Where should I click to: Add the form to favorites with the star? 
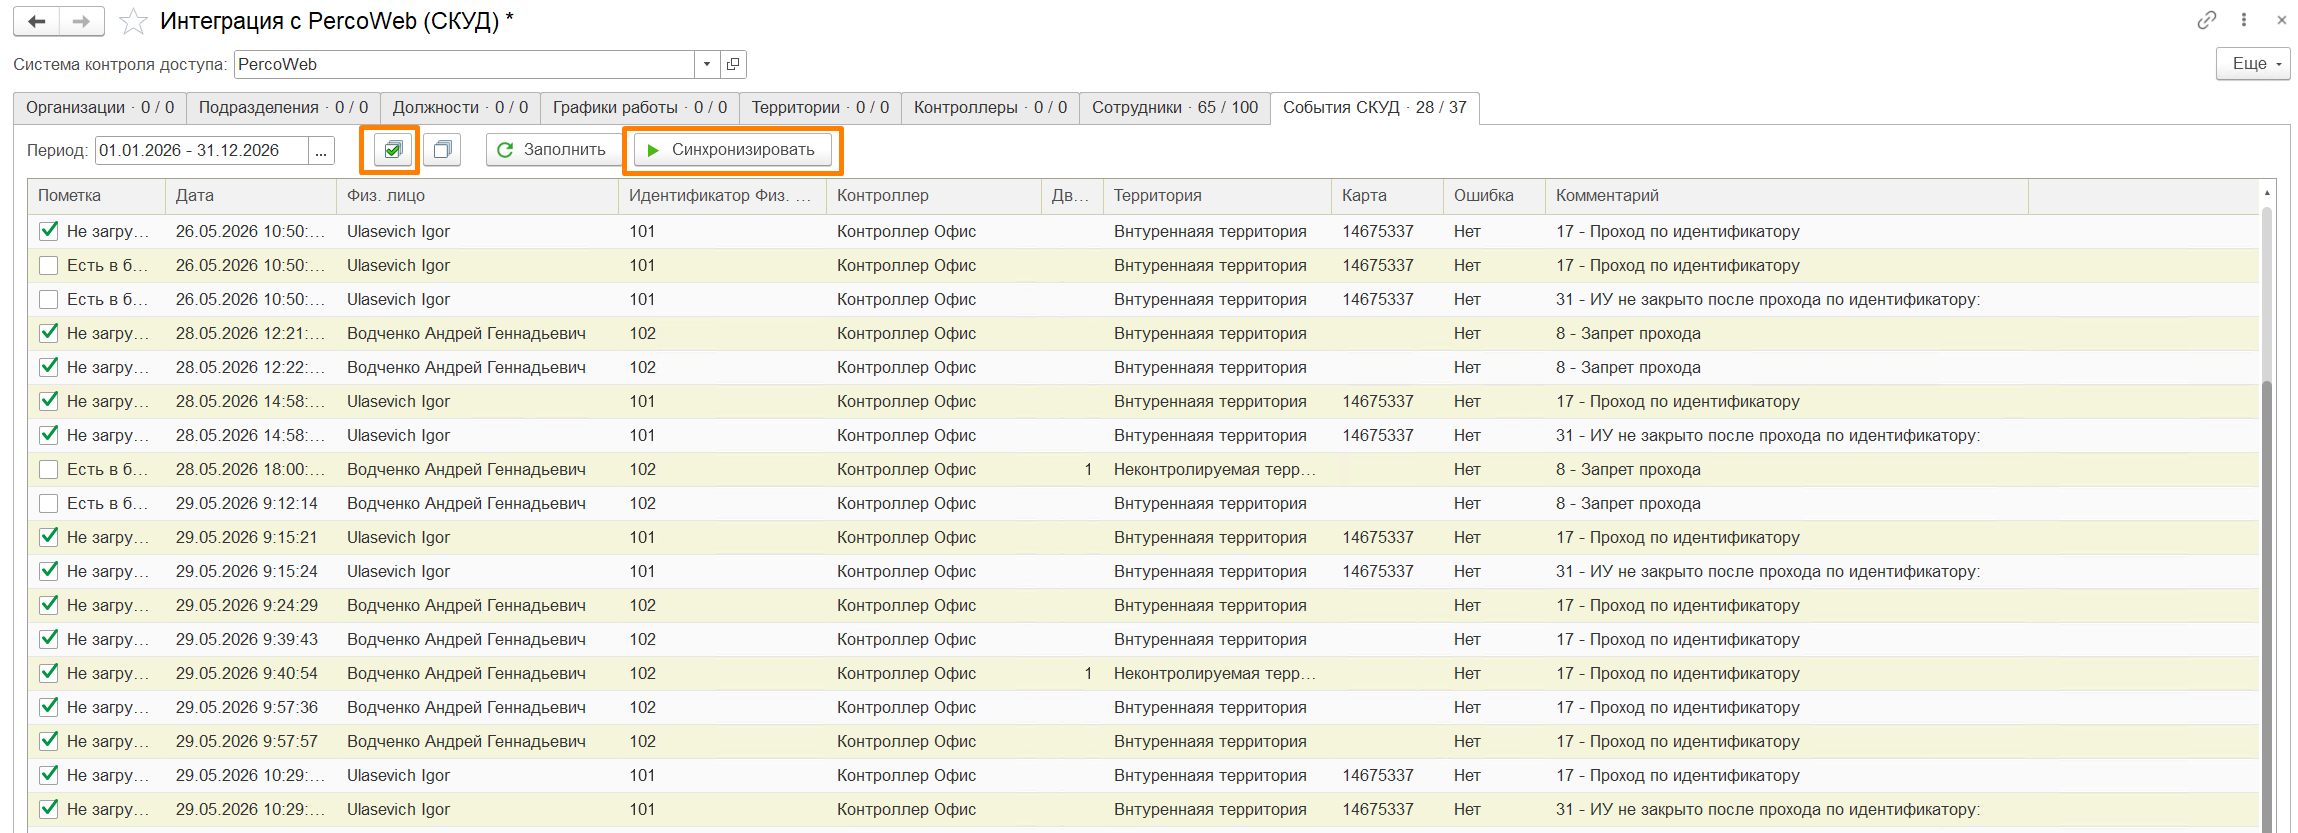pyautogui.click(x=133, y=21)
